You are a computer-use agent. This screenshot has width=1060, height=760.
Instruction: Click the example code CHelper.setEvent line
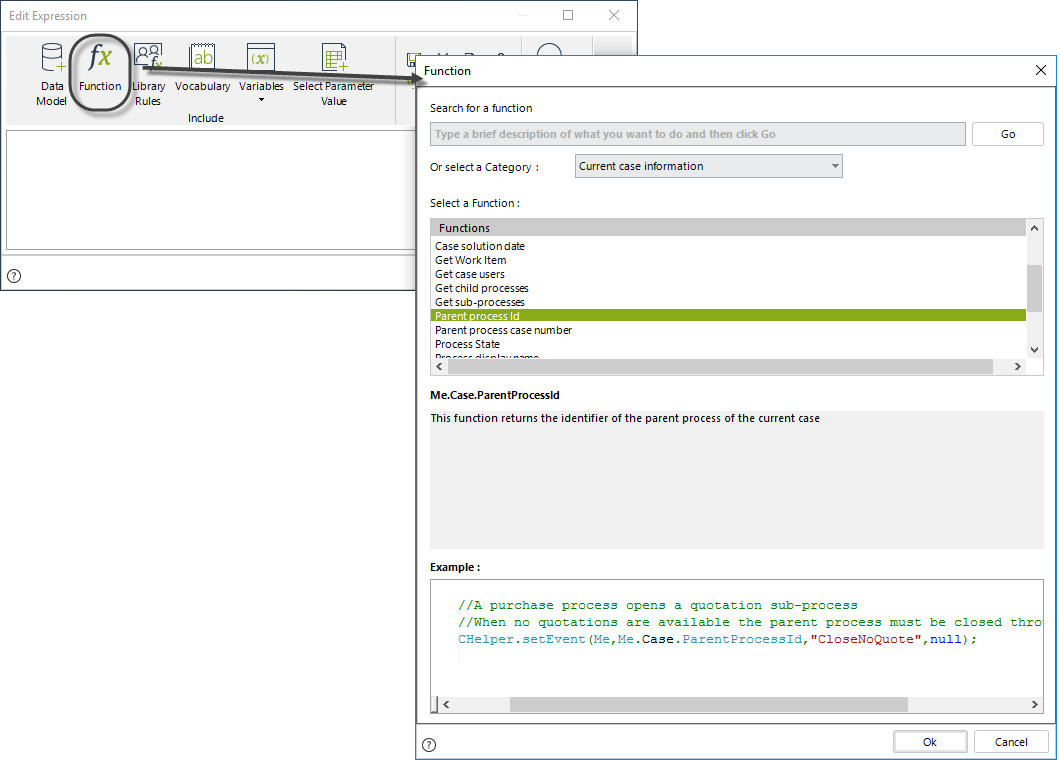(717, 639)
